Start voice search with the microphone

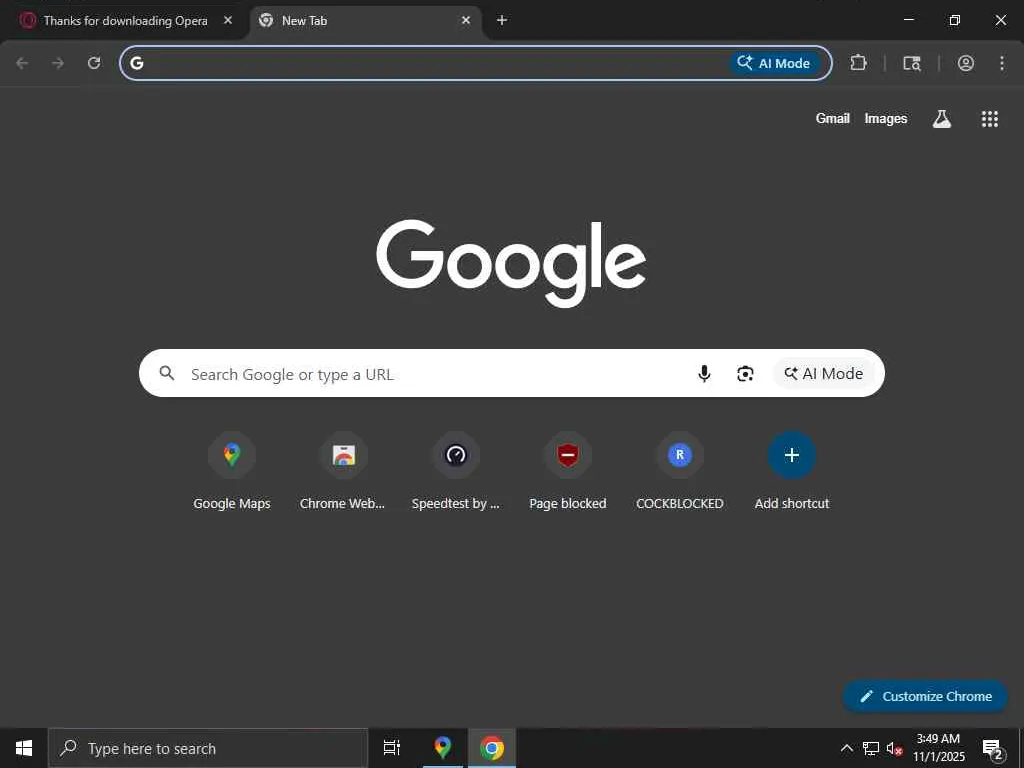[704, 373]
